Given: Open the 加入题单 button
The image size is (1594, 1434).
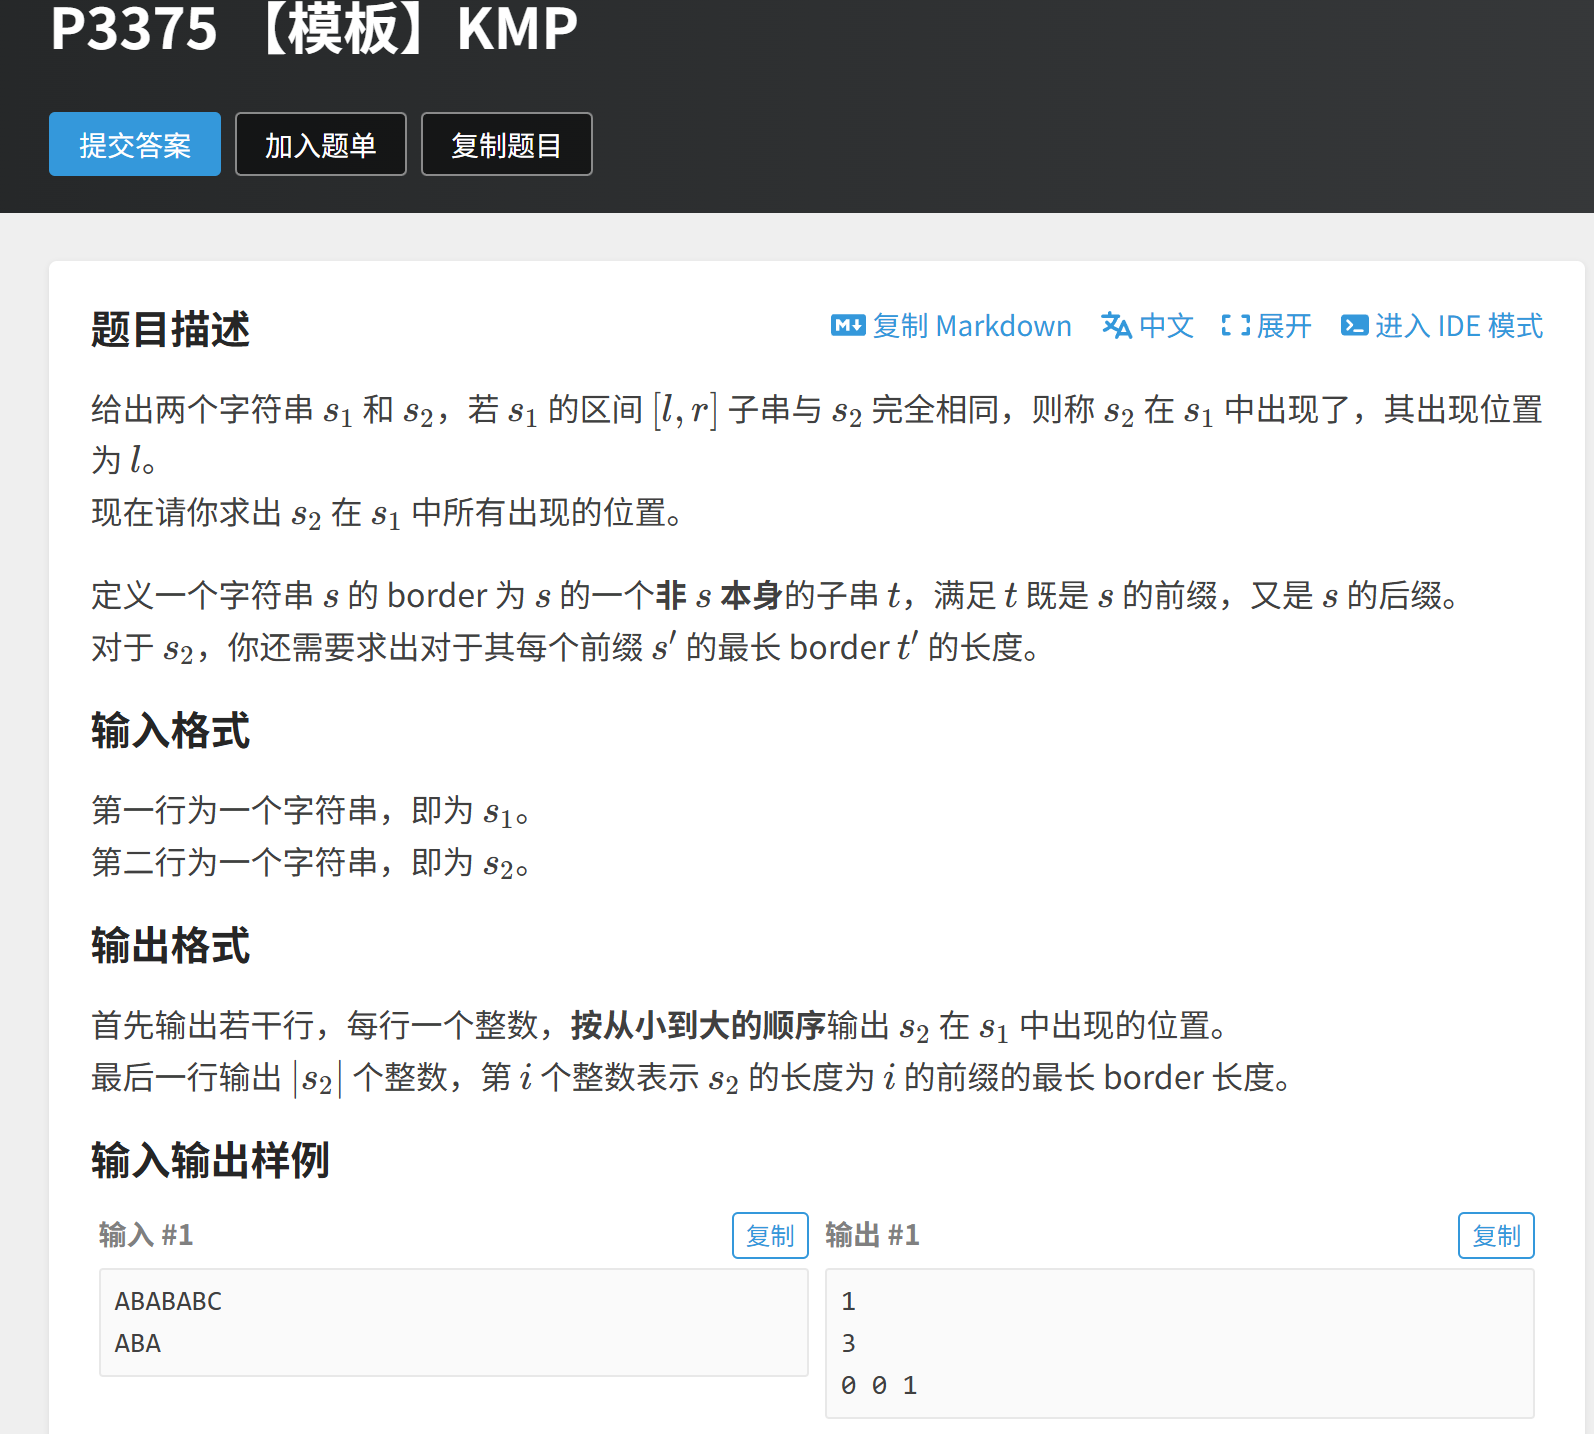Looking at the screenshot, I should point(321,144).
